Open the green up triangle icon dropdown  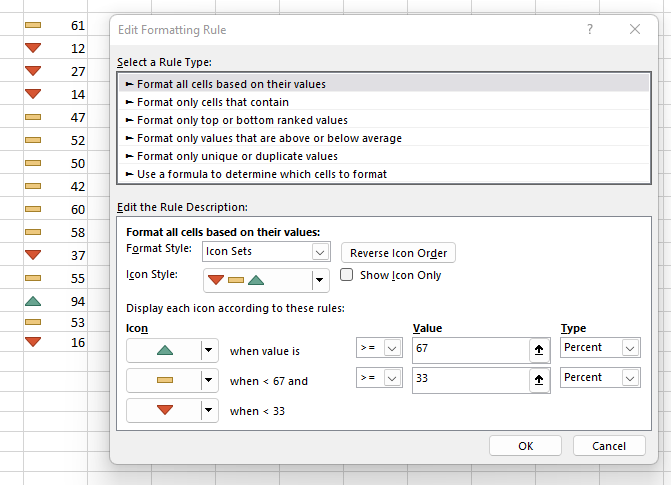[172, 351]
